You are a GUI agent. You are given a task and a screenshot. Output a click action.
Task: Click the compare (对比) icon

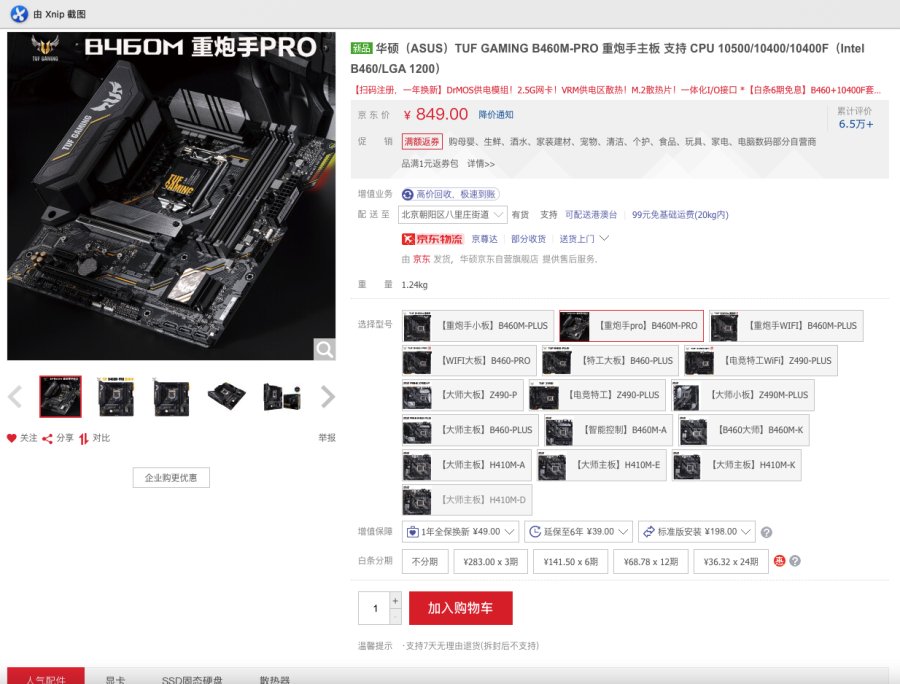pyautogui.click(x=84, y=439)
